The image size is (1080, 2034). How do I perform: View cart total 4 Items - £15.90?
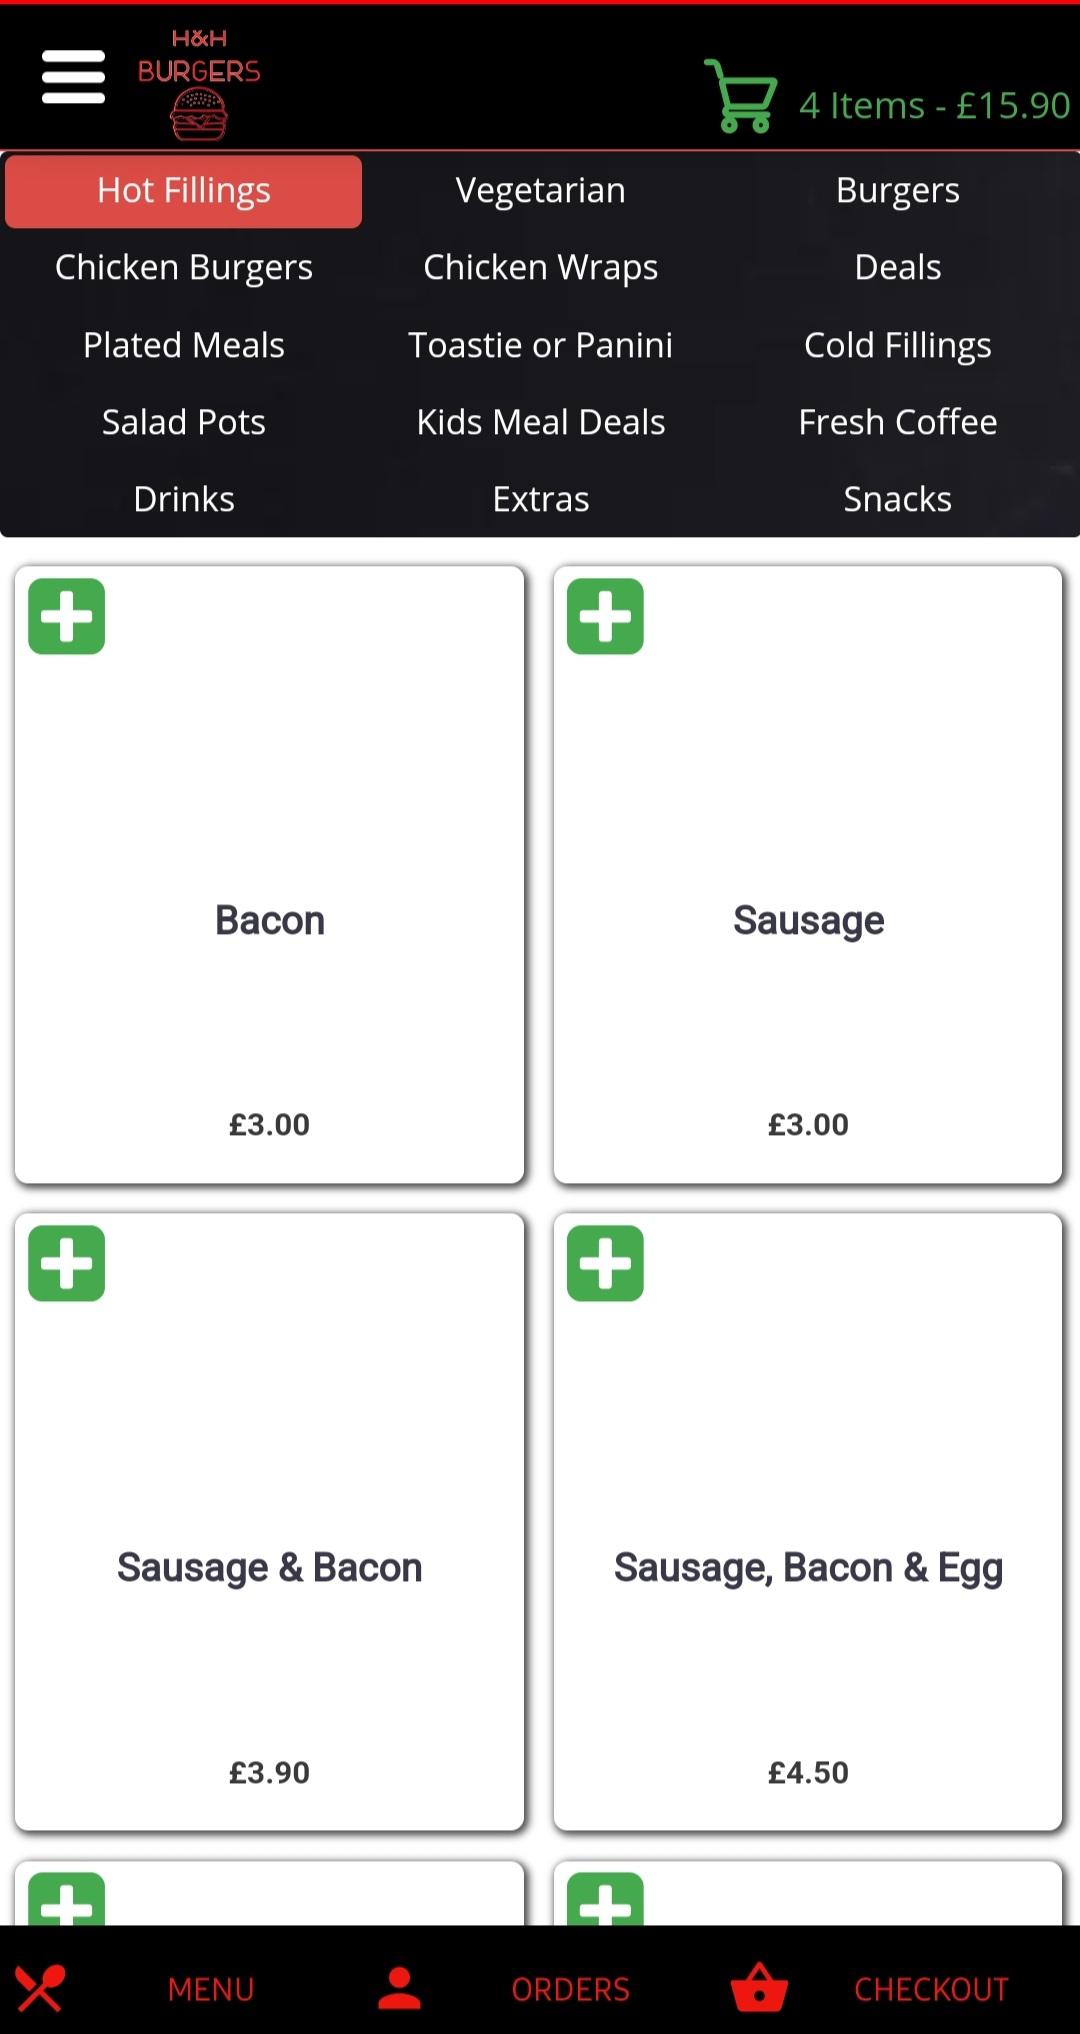point(934,105)
